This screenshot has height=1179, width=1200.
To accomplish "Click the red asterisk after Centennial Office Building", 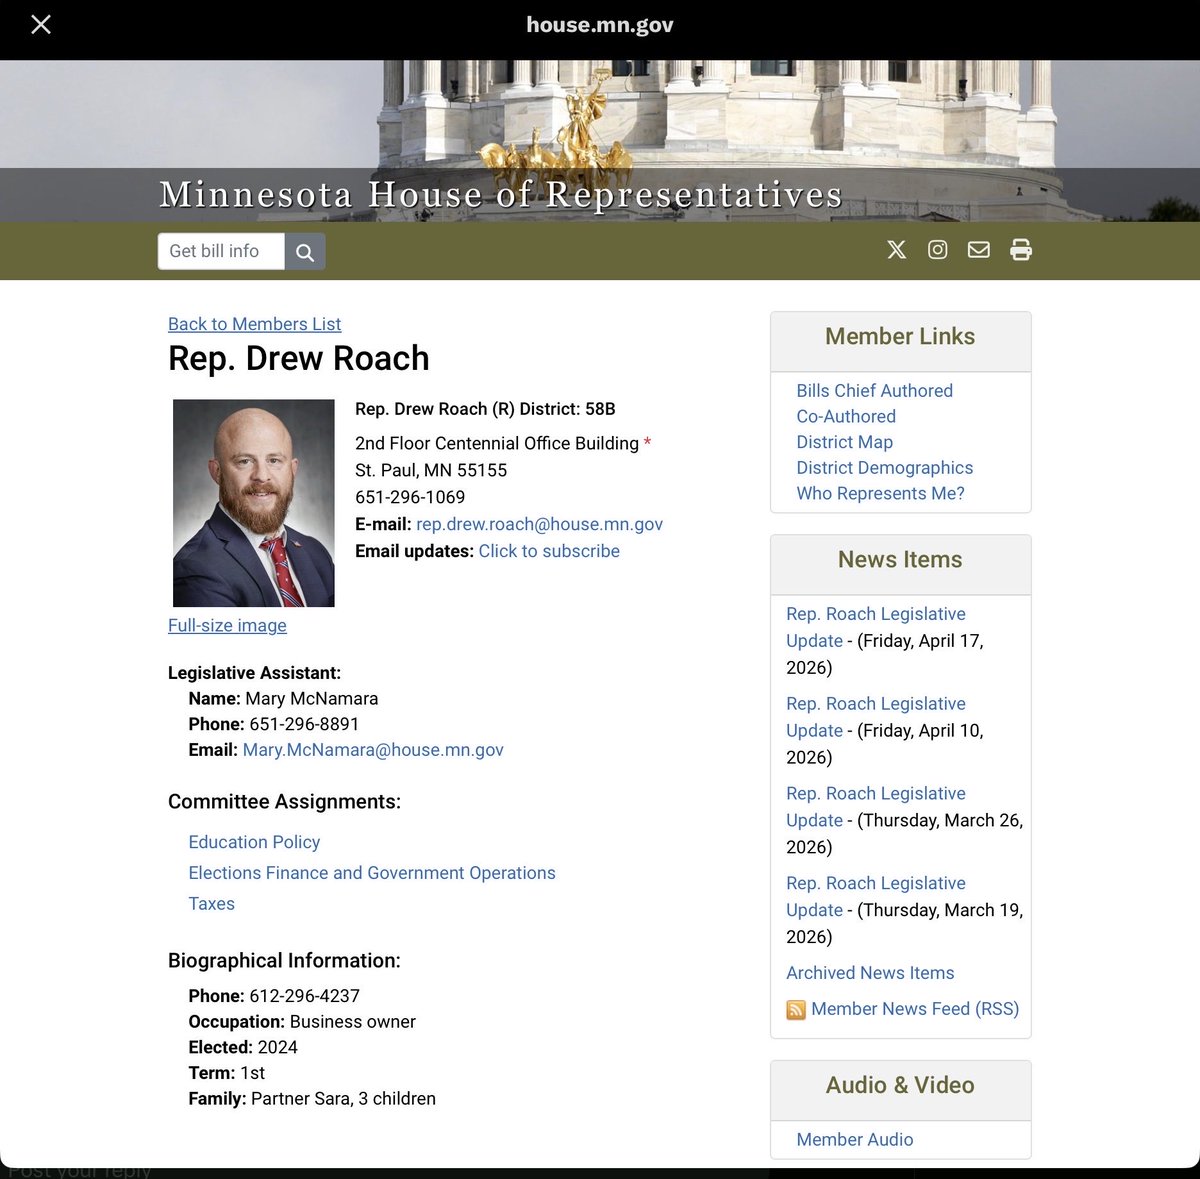I will coord(647,442).
